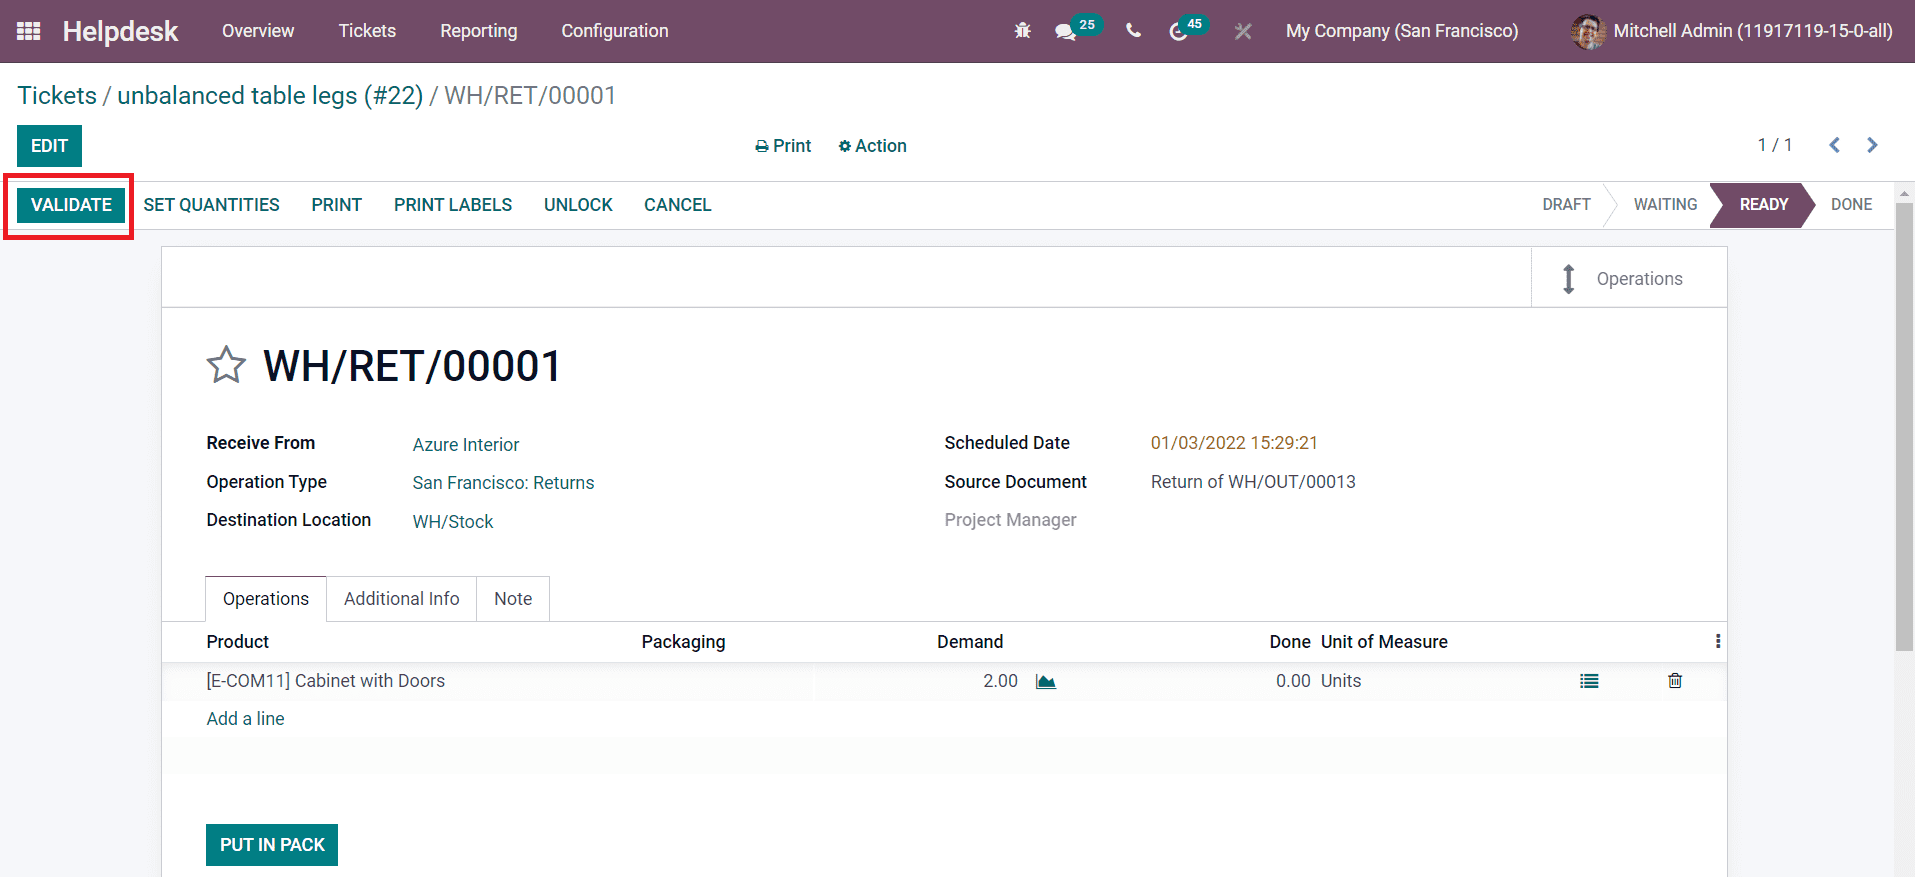Open the Overview menu
This screenshot has width=1915, height=877.
tap(258, 31)
